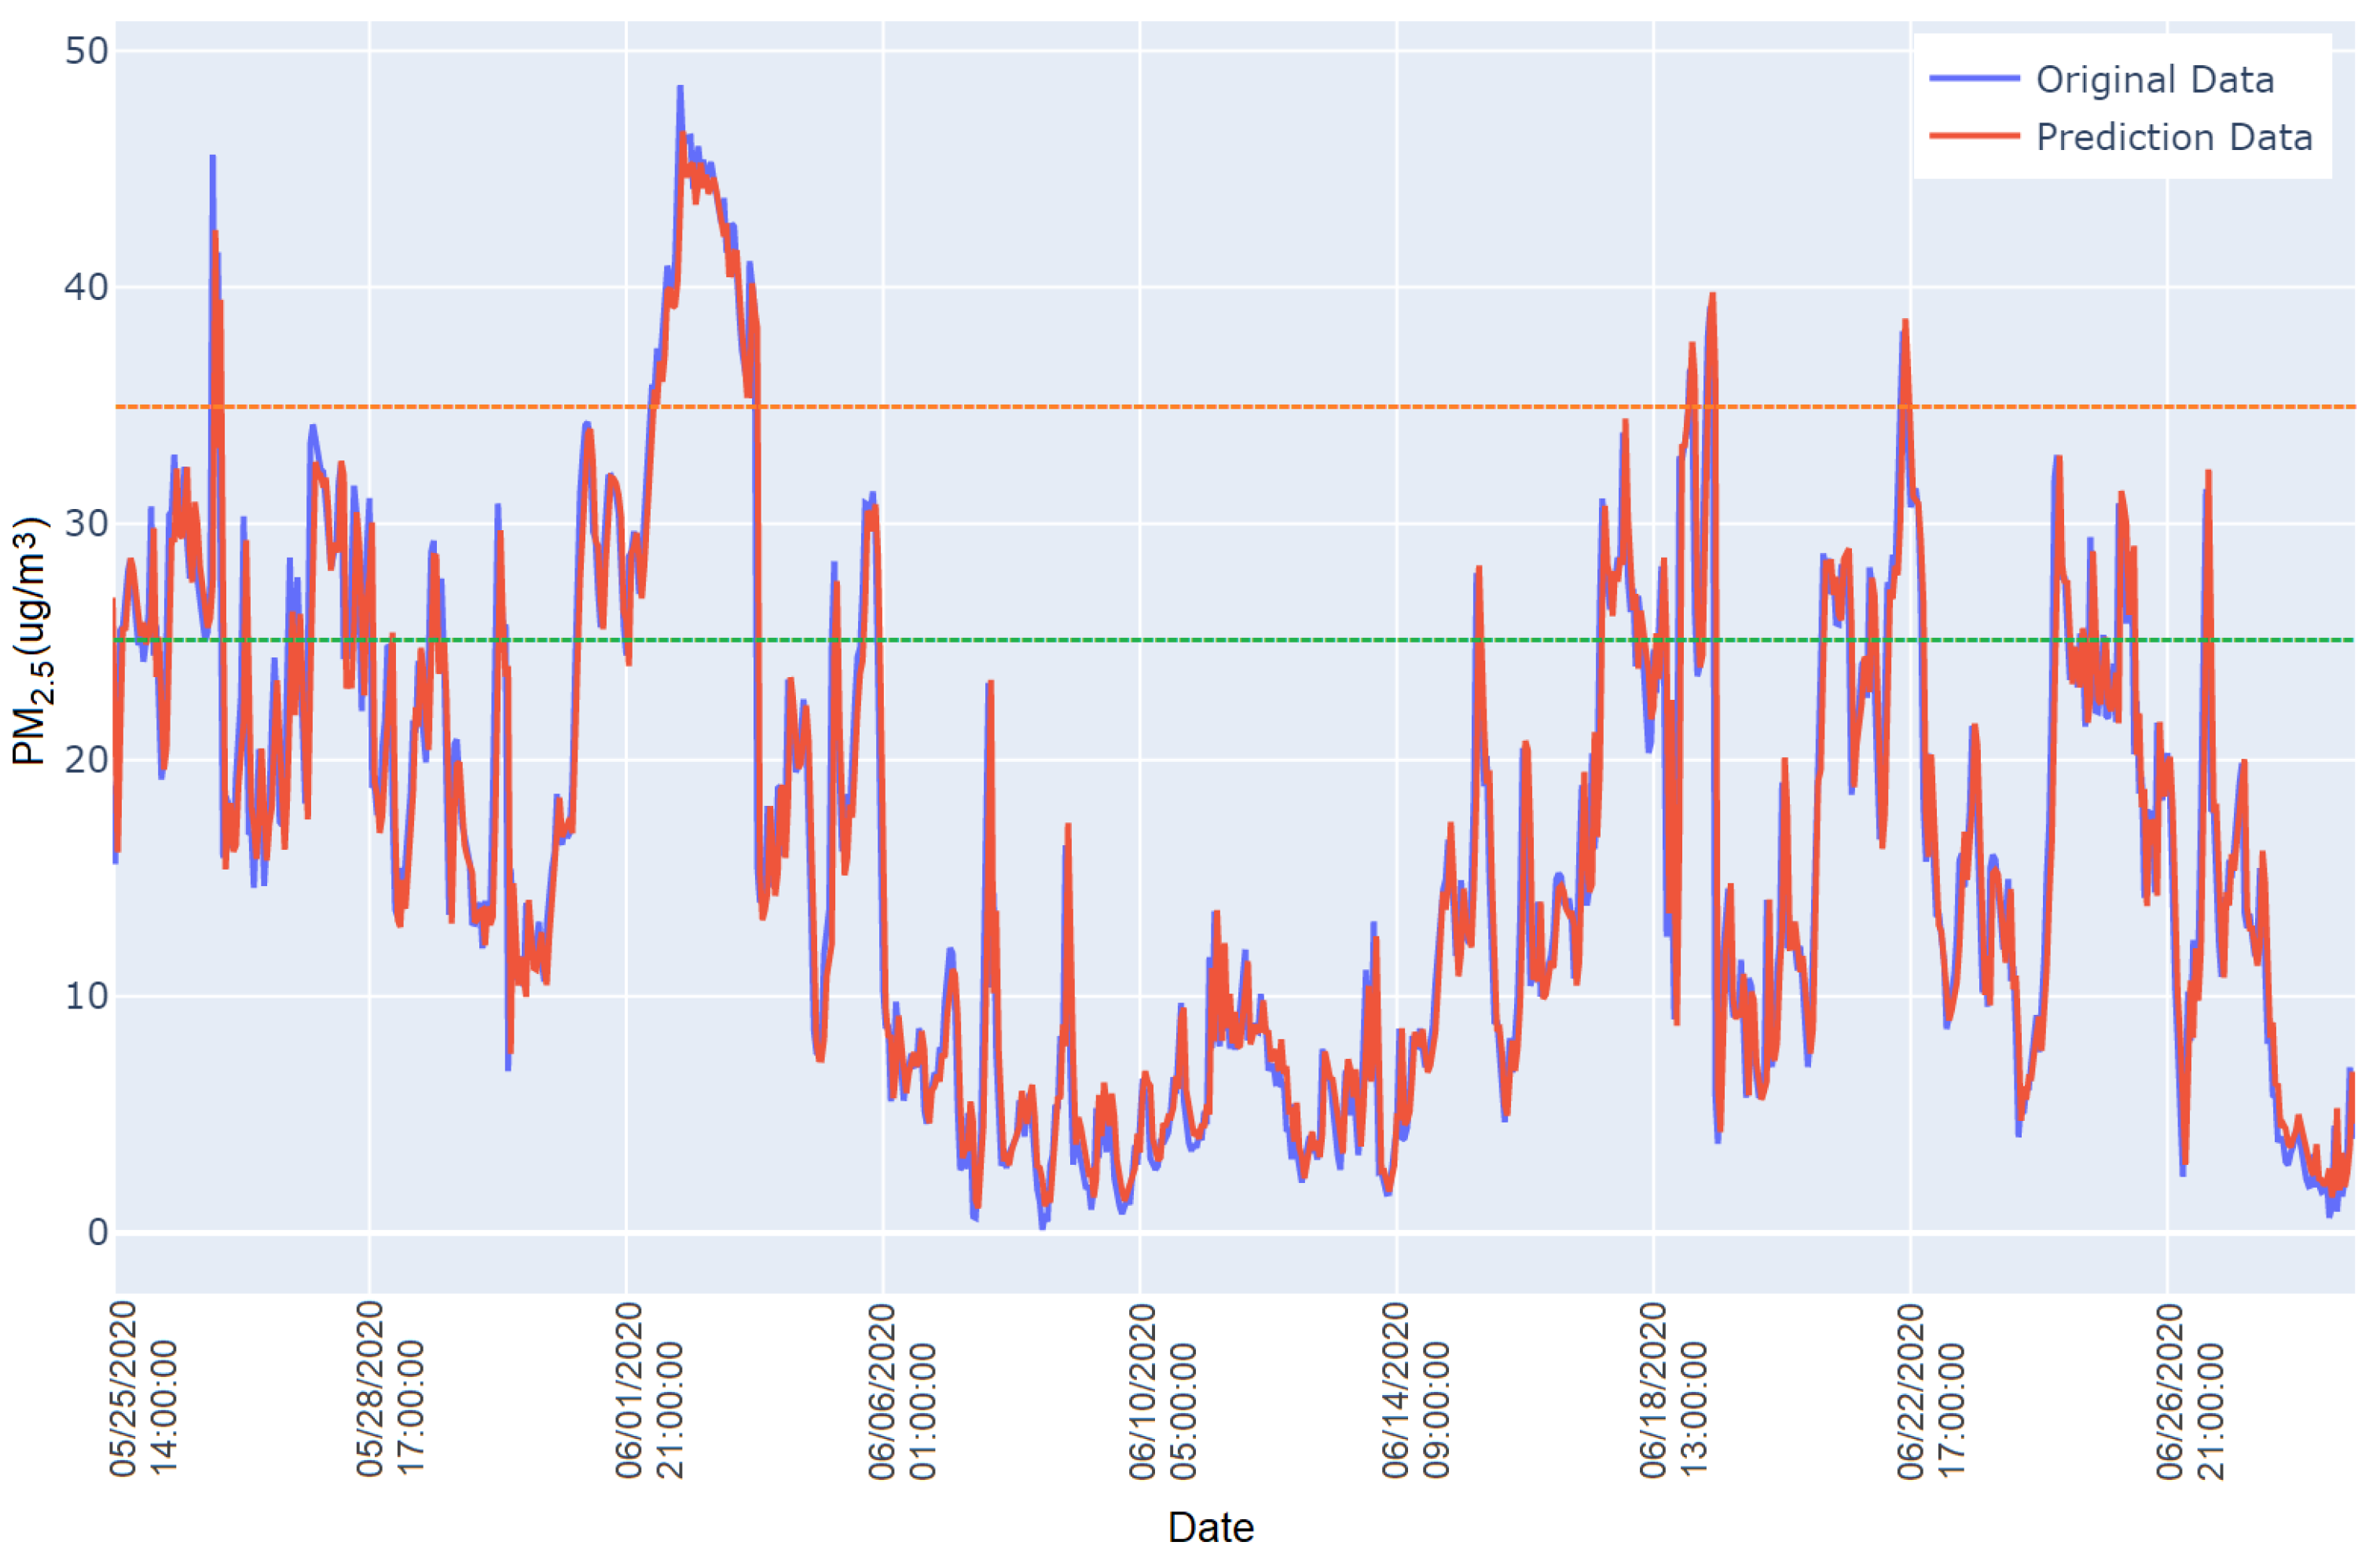The height and width of the screenshot is (1560, 2380).
Task: Click the green dashed threshold line at 25
Action: pyautogui.click(x=1235, y=640)
